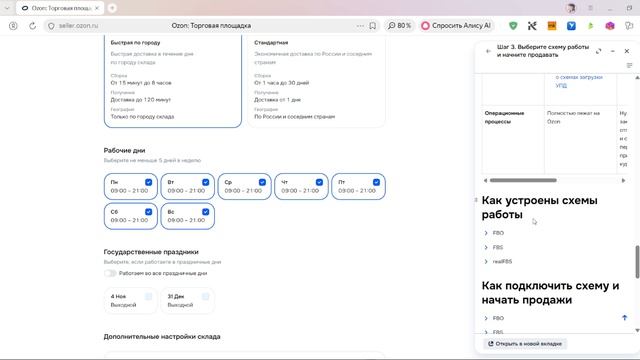Check the 4 Nov holiday checkbox
The image size is (640, 360).
(x=149, y=296)
